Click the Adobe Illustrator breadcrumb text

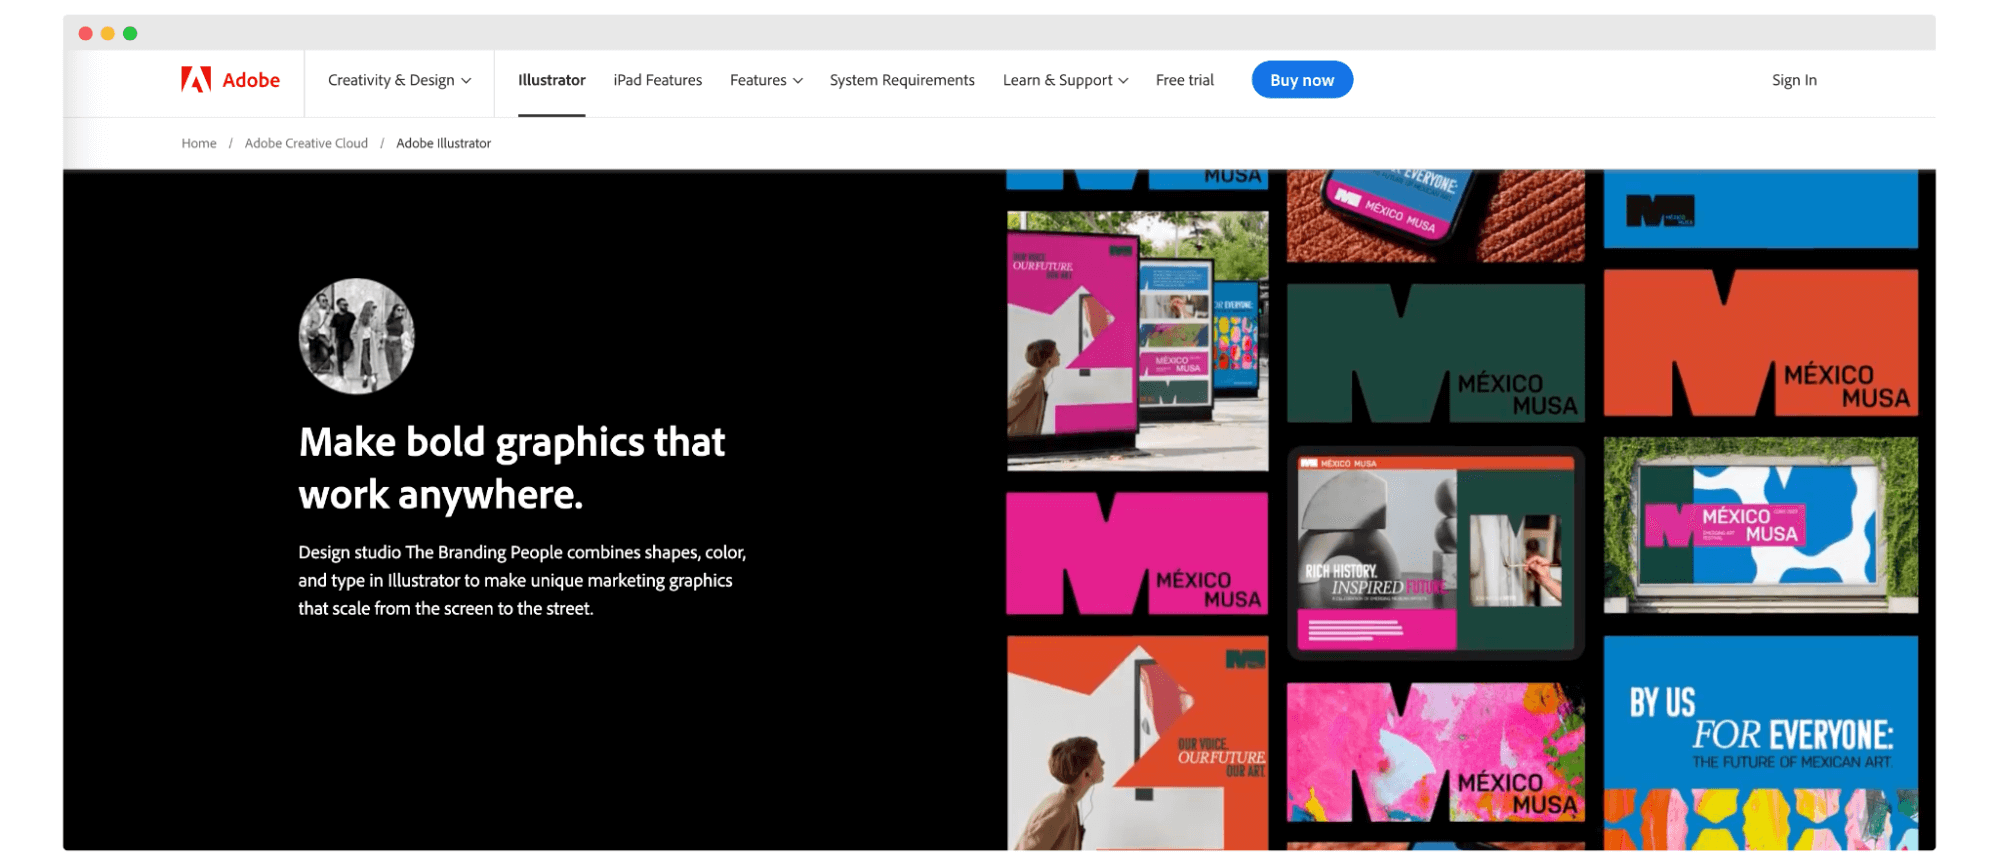point(444,143)
